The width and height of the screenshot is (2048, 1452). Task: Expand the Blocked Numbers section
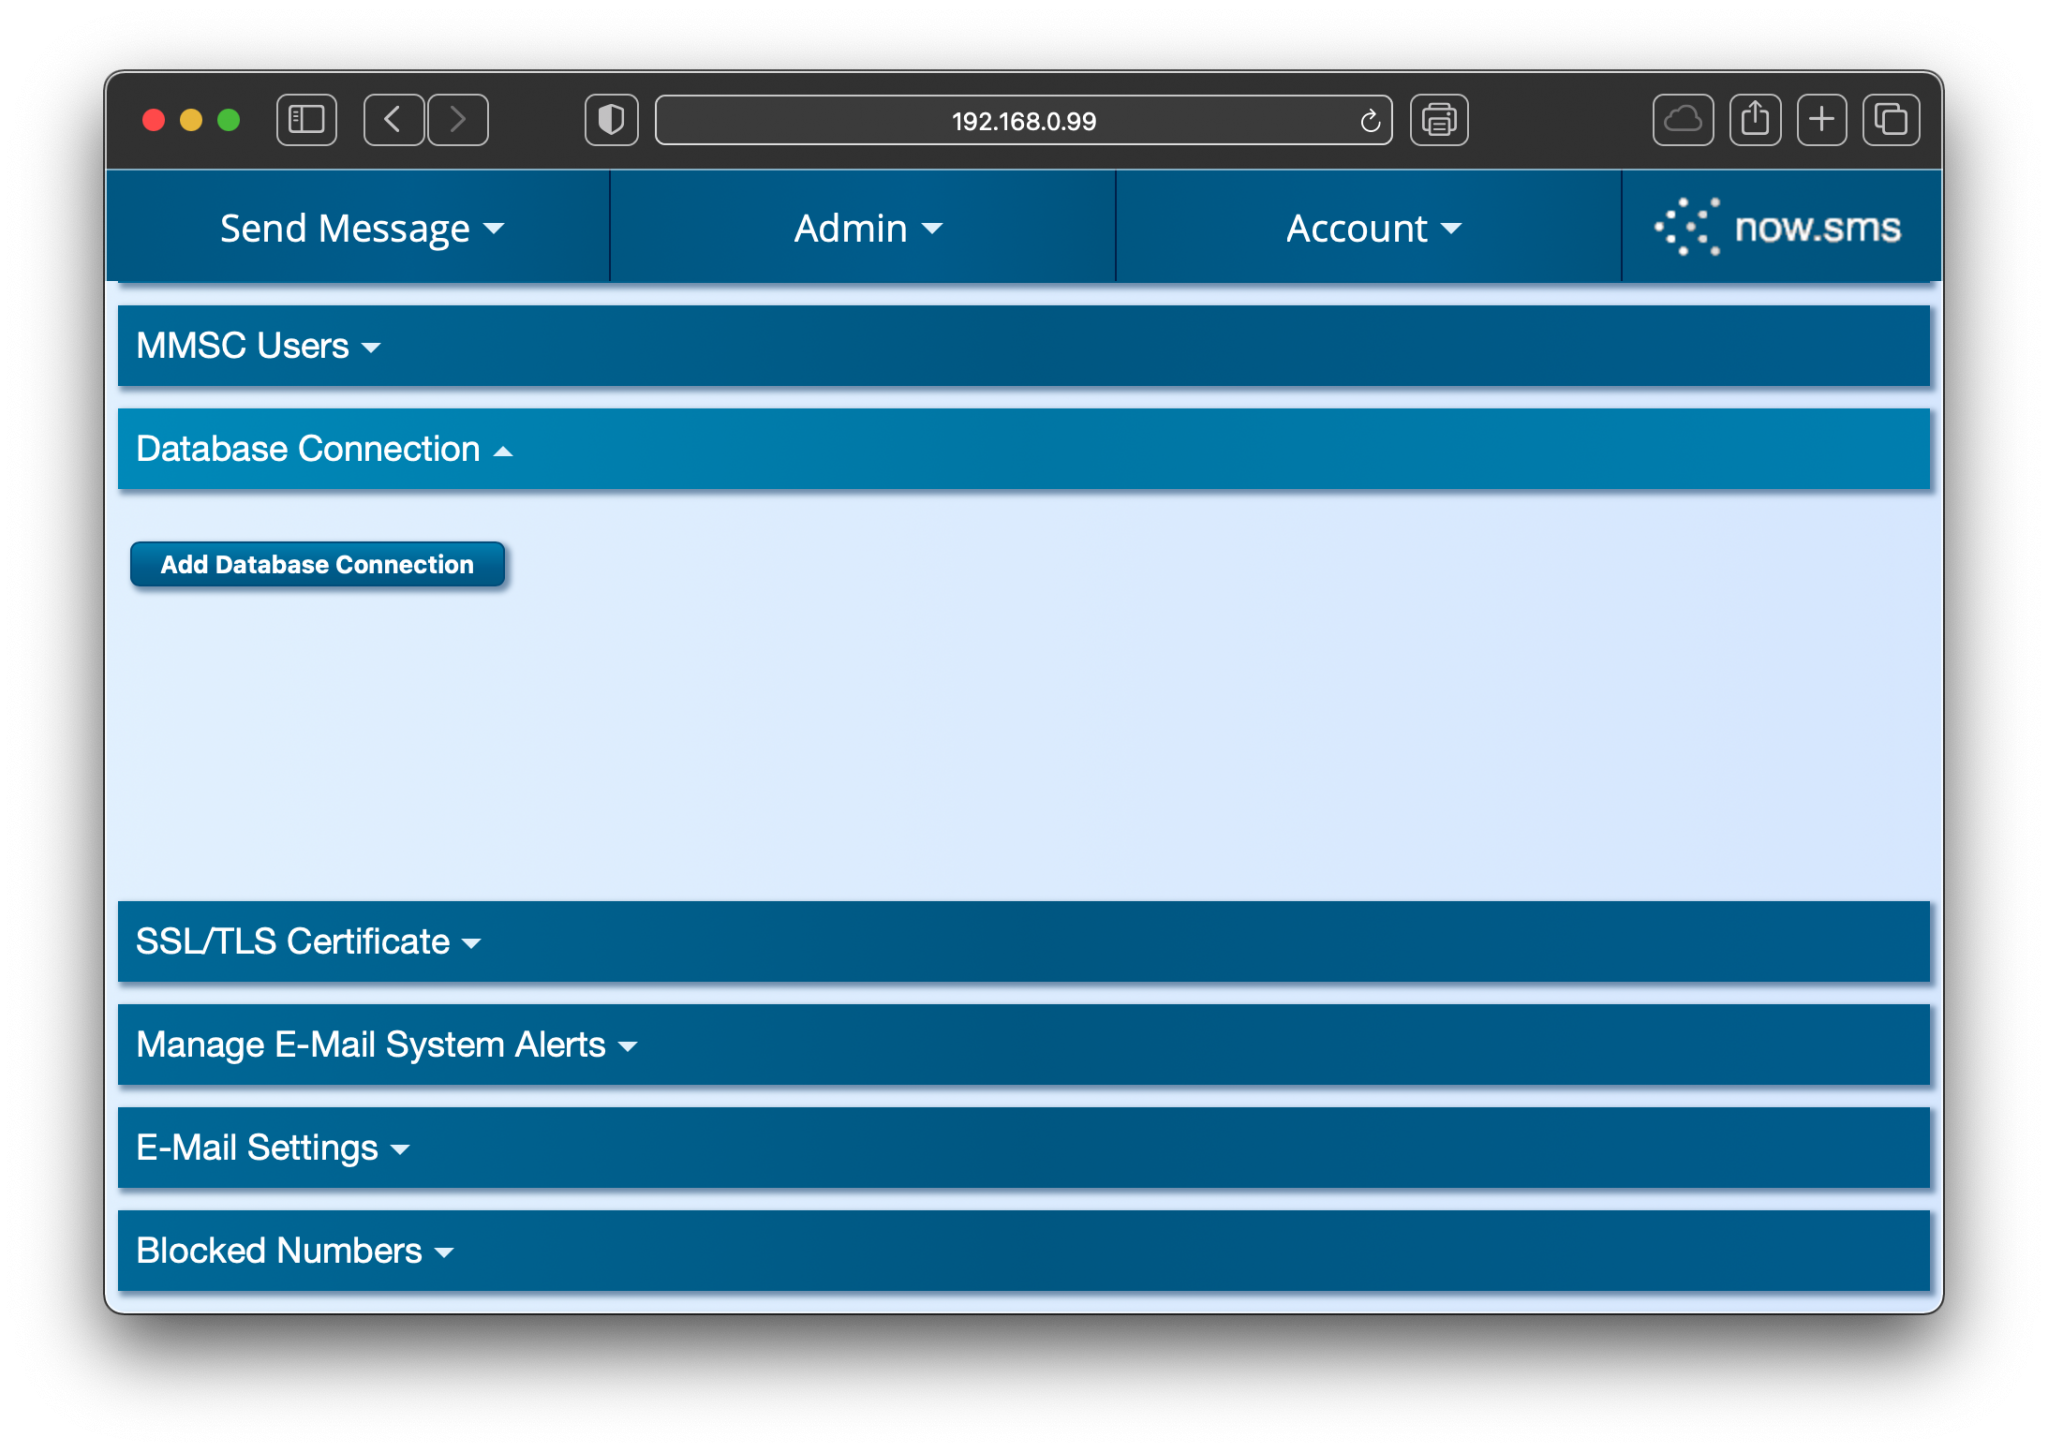point(294,1251)
